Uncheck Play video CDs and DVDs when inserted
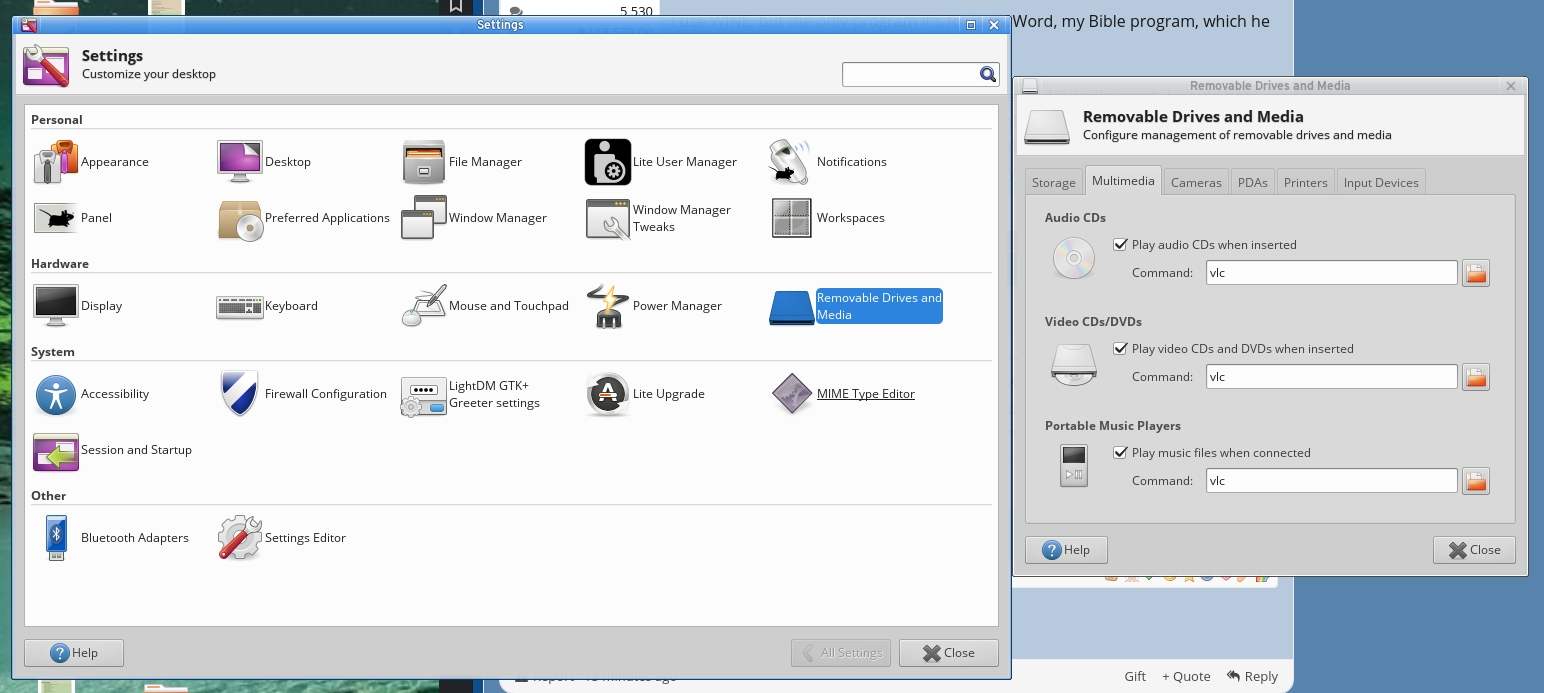1544x693 pixels. click(x=1121, y=349)
